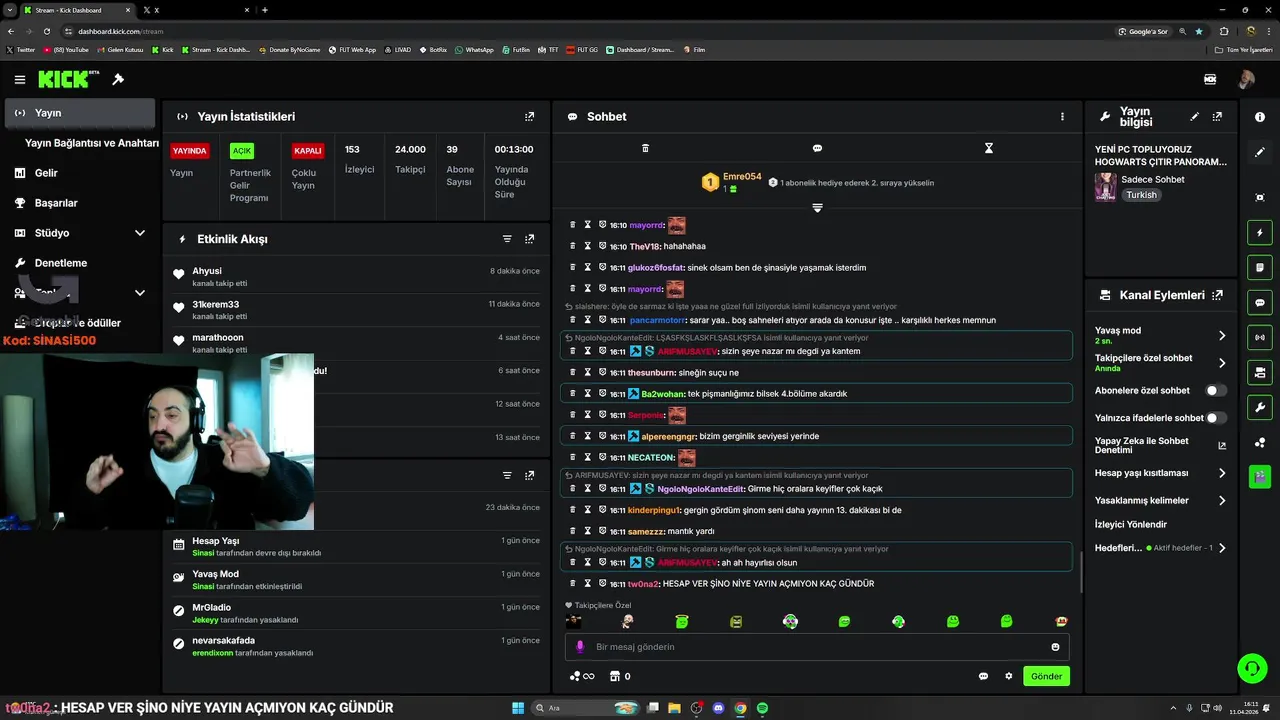Switch to the X browser tab
Screen dimensions: 1280x720
tap(195, 10)
